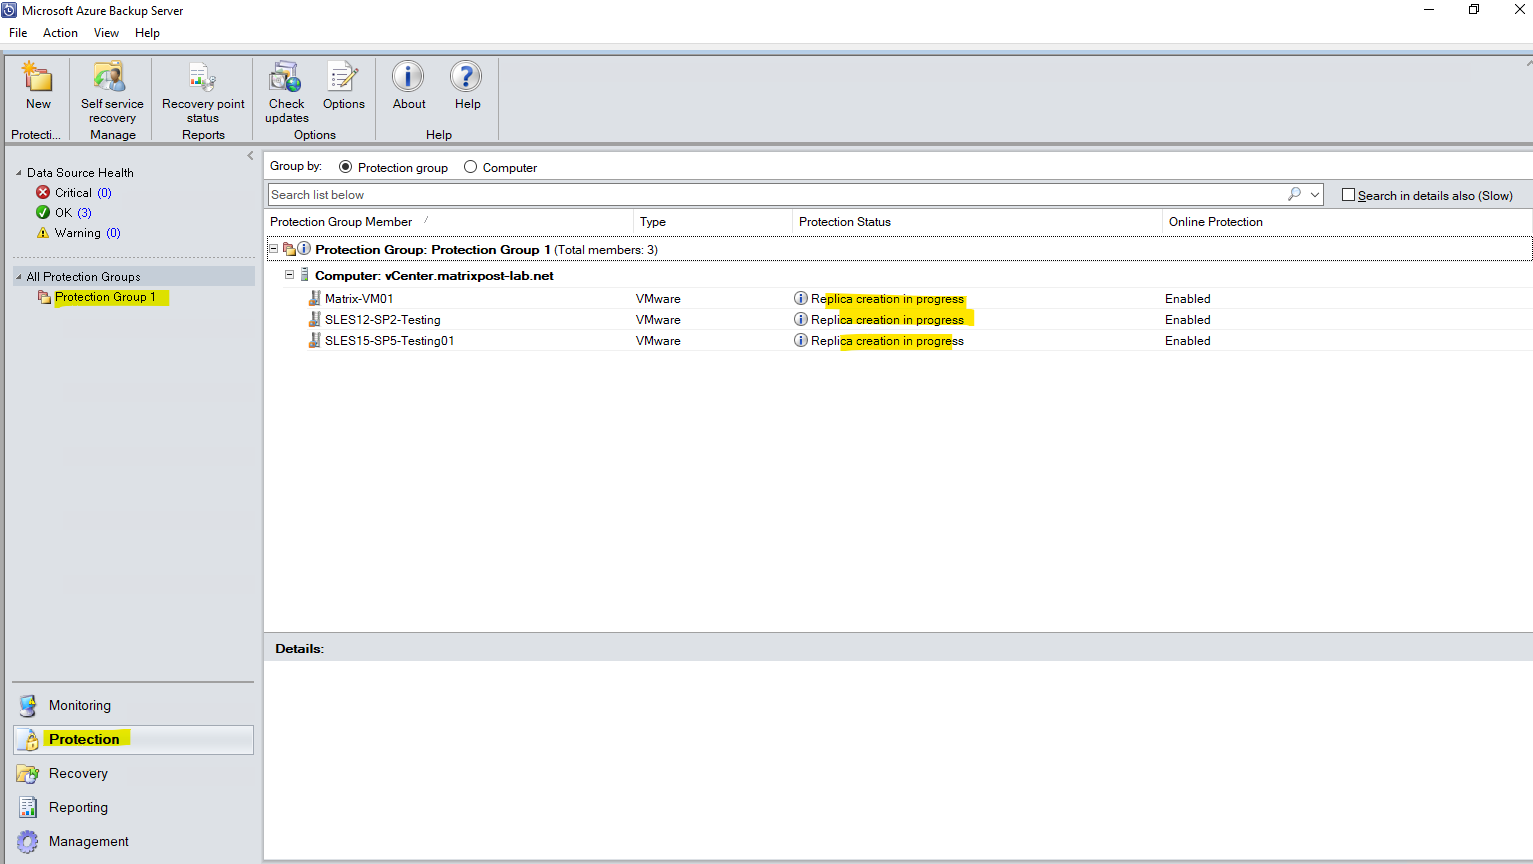Click the Critical red error icon
Image resolution: width=1533 pixels, height=864 pixels.
coord(43,192)
